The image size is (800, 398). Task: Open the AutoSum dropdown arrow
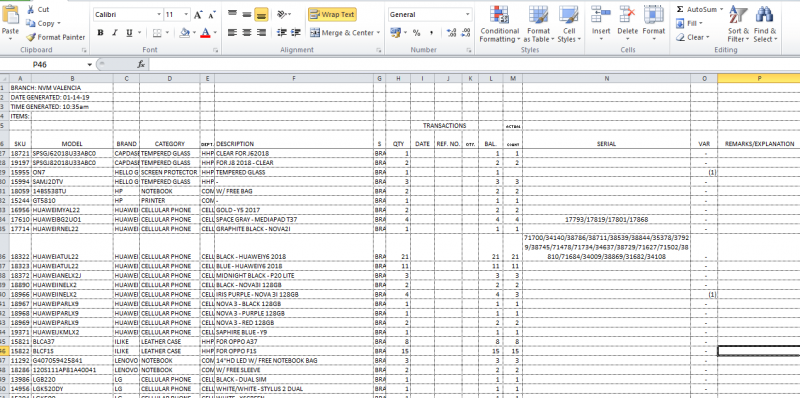click(722, 9)
